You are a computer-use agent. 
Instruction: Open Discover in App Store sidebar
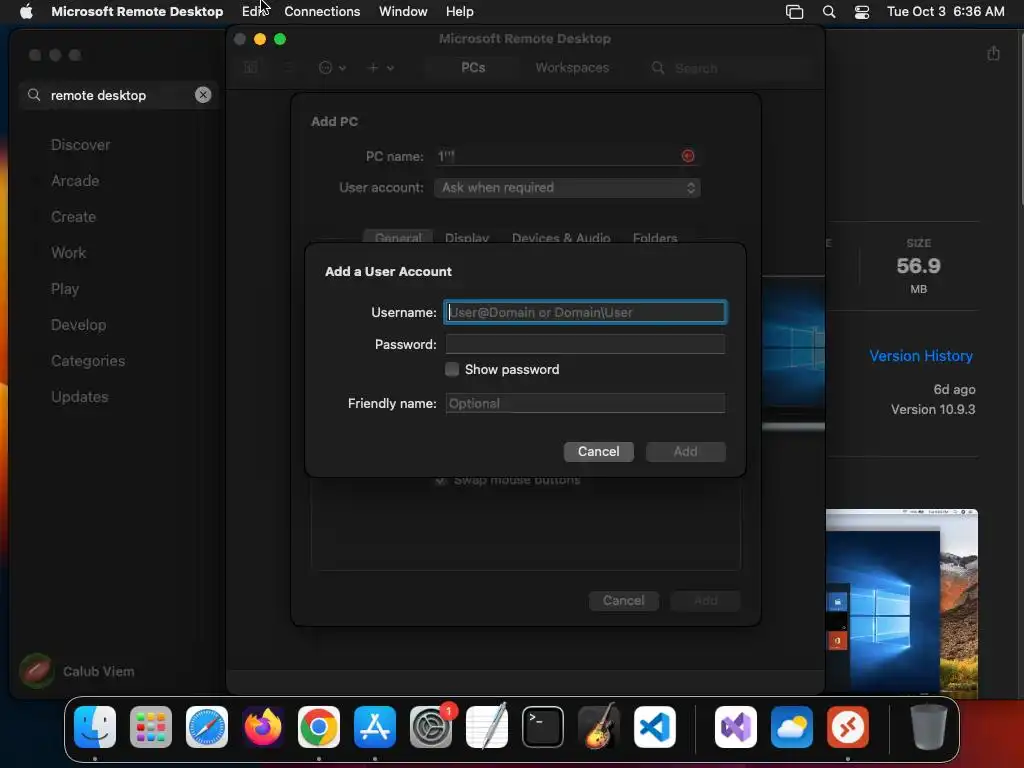(x=80, y=145)
